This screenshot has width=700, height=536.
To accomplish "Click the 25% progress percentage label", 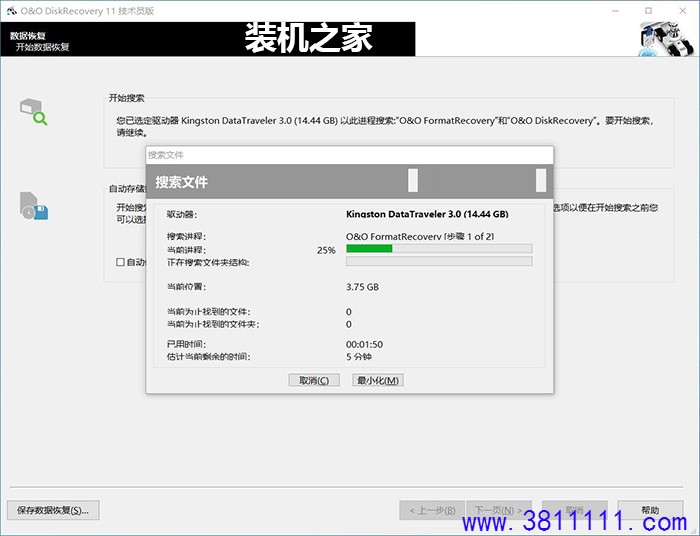I will (326, 250).
